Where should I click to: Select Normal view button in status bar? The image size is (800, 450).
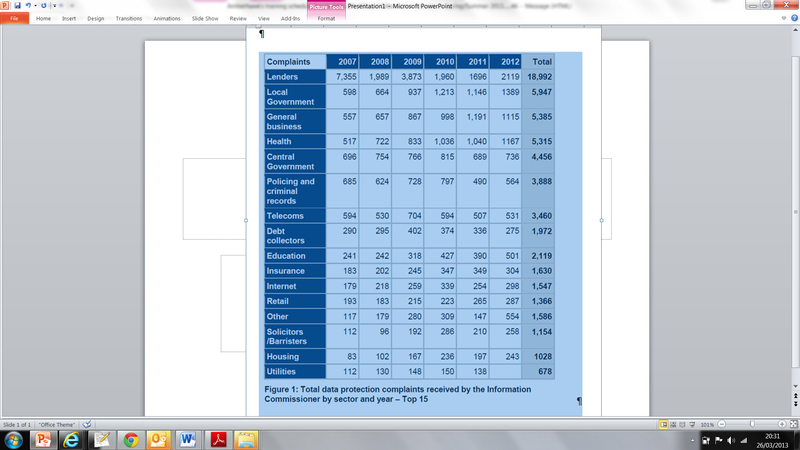click(664, 424)
